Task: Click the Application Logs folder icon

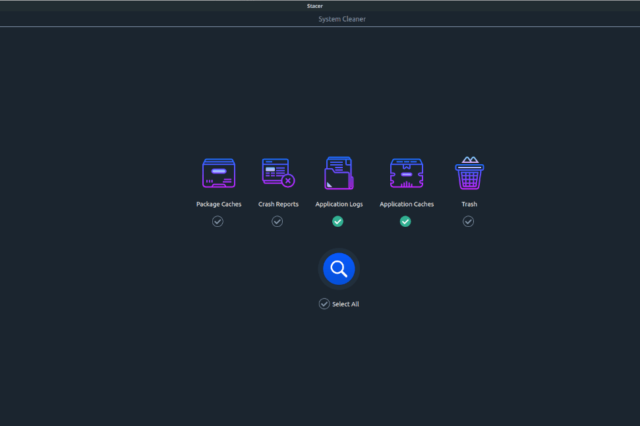Action: click(x=338, y=174)
